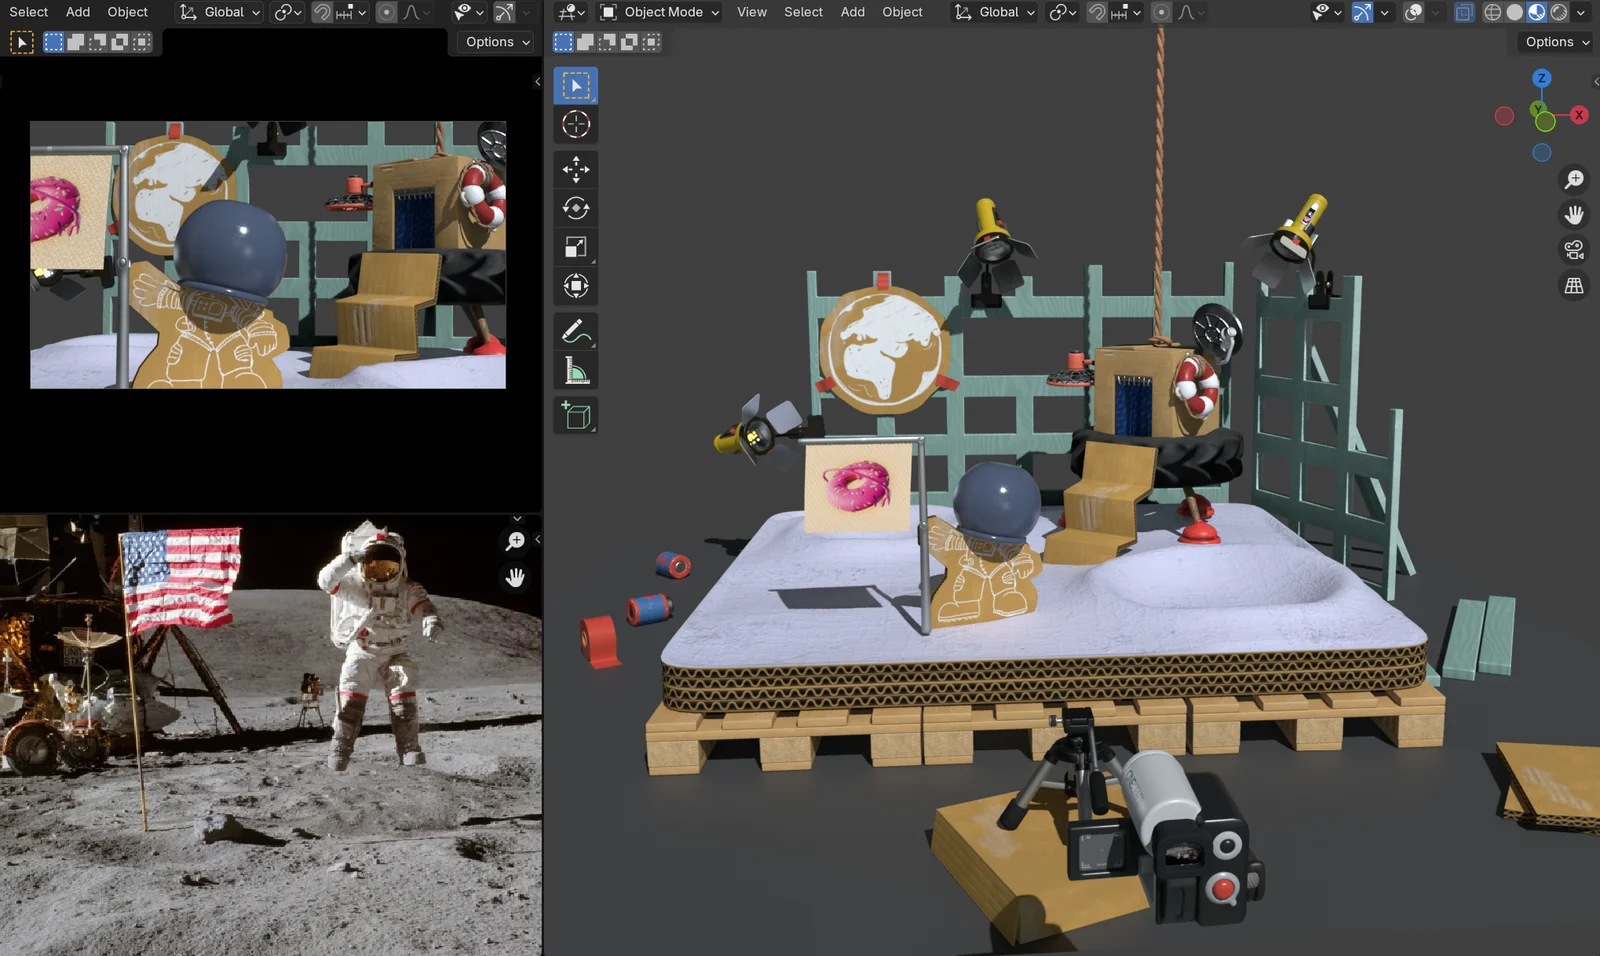Image resolution: width=1600 pixels, height=956 pixels.
Task: Activate the Rotate tool
Action: [576, 208]
